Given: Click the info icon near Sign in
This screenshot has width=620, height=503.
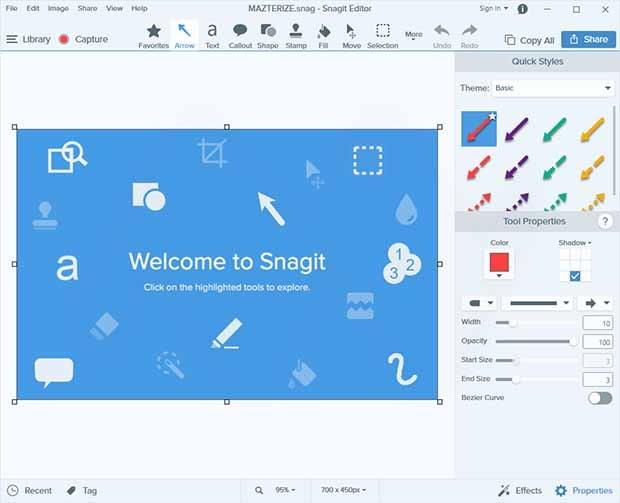Looking at the screenshot, I should 522,9.
